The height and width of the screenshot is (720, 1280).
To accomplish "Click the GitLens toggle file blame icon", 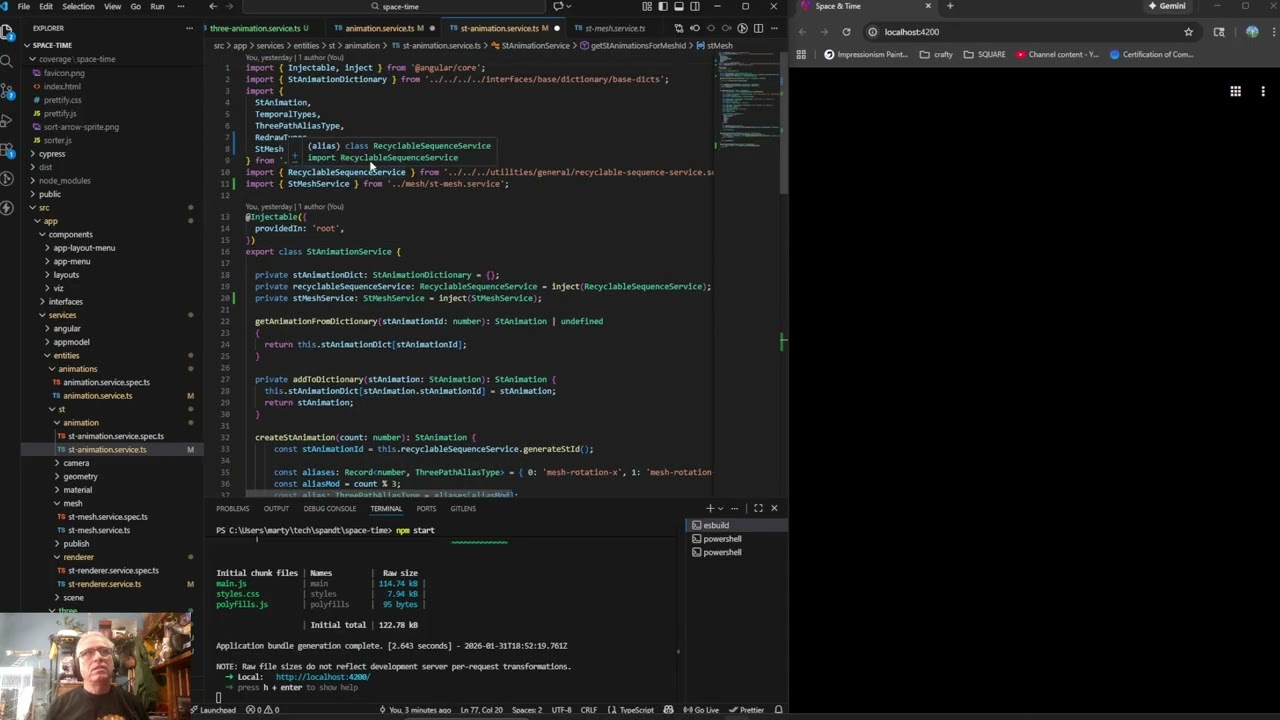I will 742,28.
